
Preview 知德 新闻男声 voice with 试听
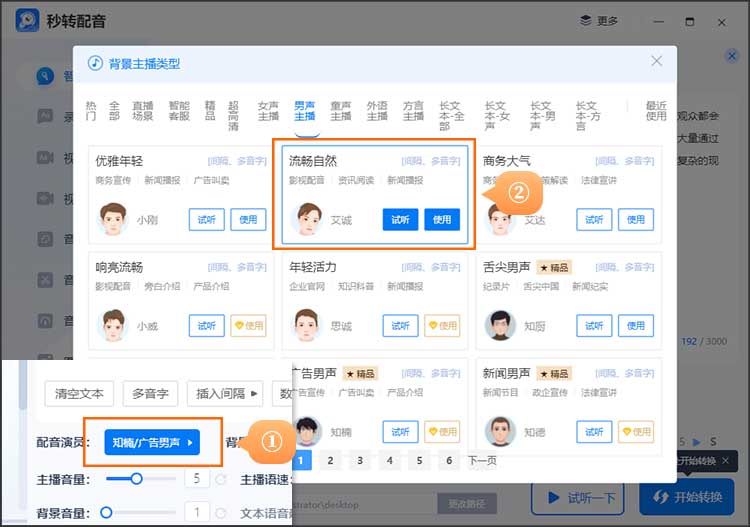point(594,432)
